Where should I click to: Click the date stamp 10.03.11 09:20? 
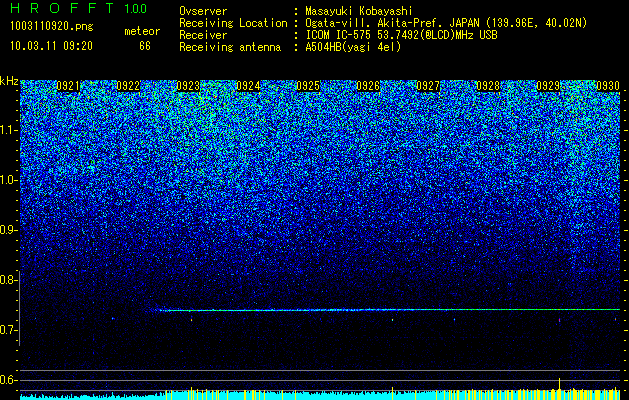tap(51, 46)
